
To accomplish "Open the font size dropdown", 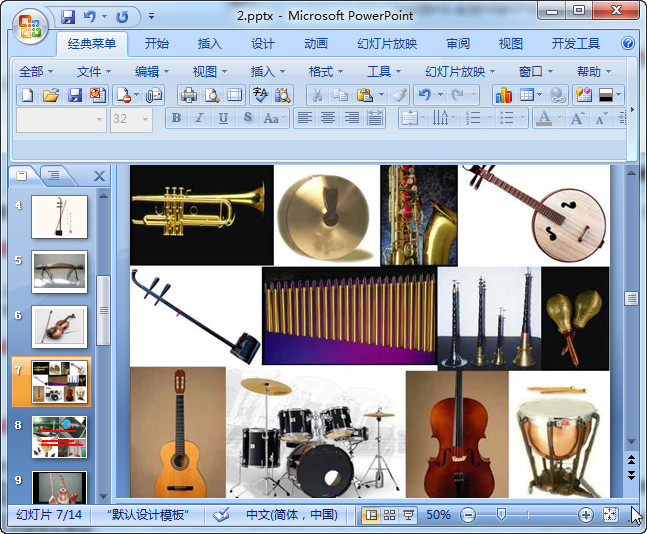I will click(145, 118).
